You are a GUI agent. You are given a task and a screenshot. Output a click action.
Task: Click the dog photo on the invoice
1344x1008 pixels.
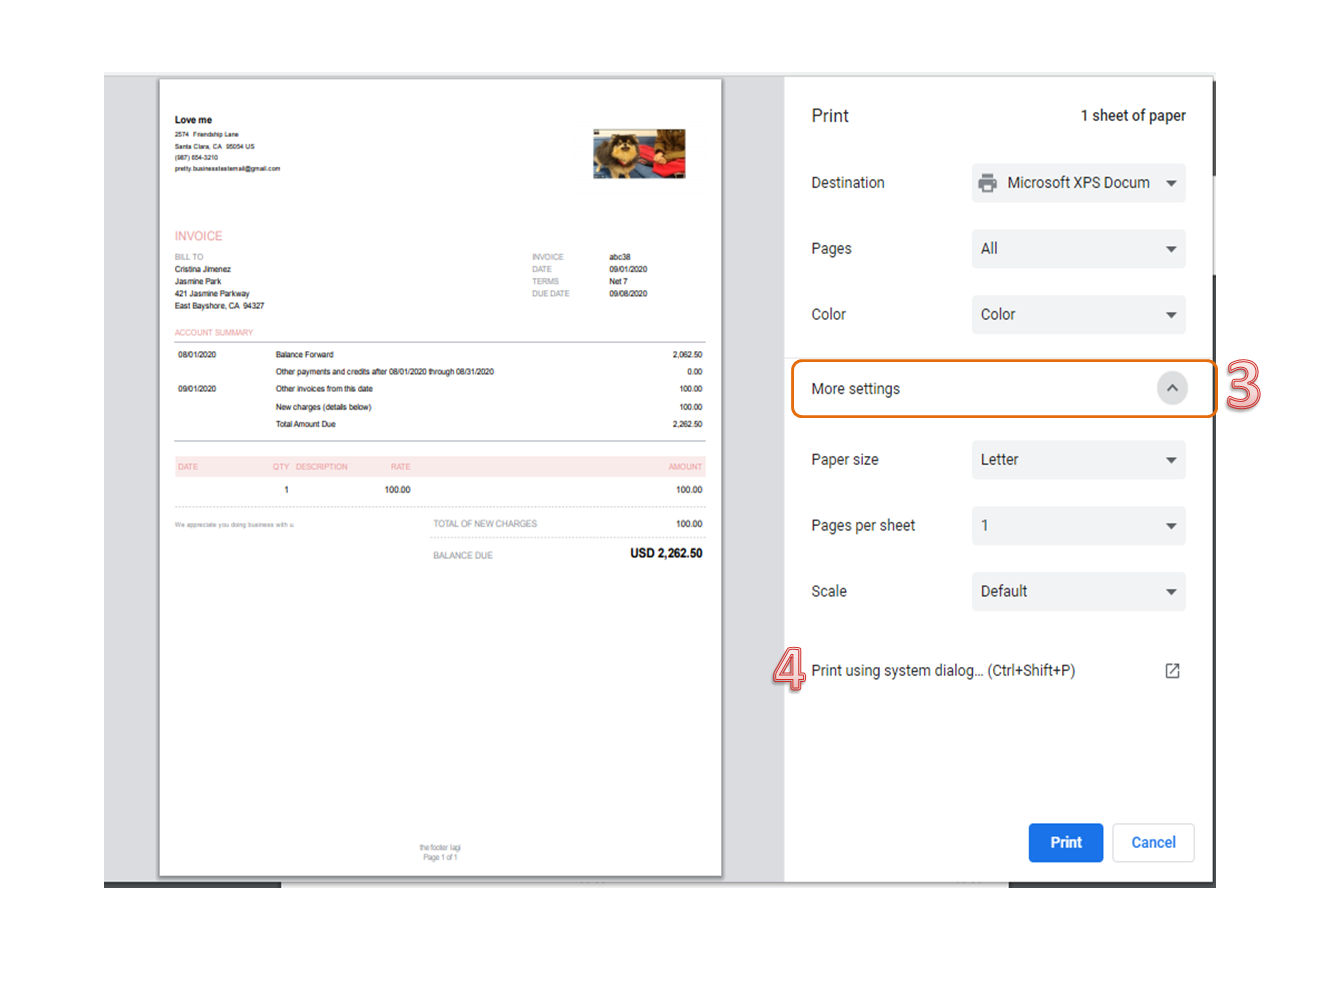[x=639, y=153]
